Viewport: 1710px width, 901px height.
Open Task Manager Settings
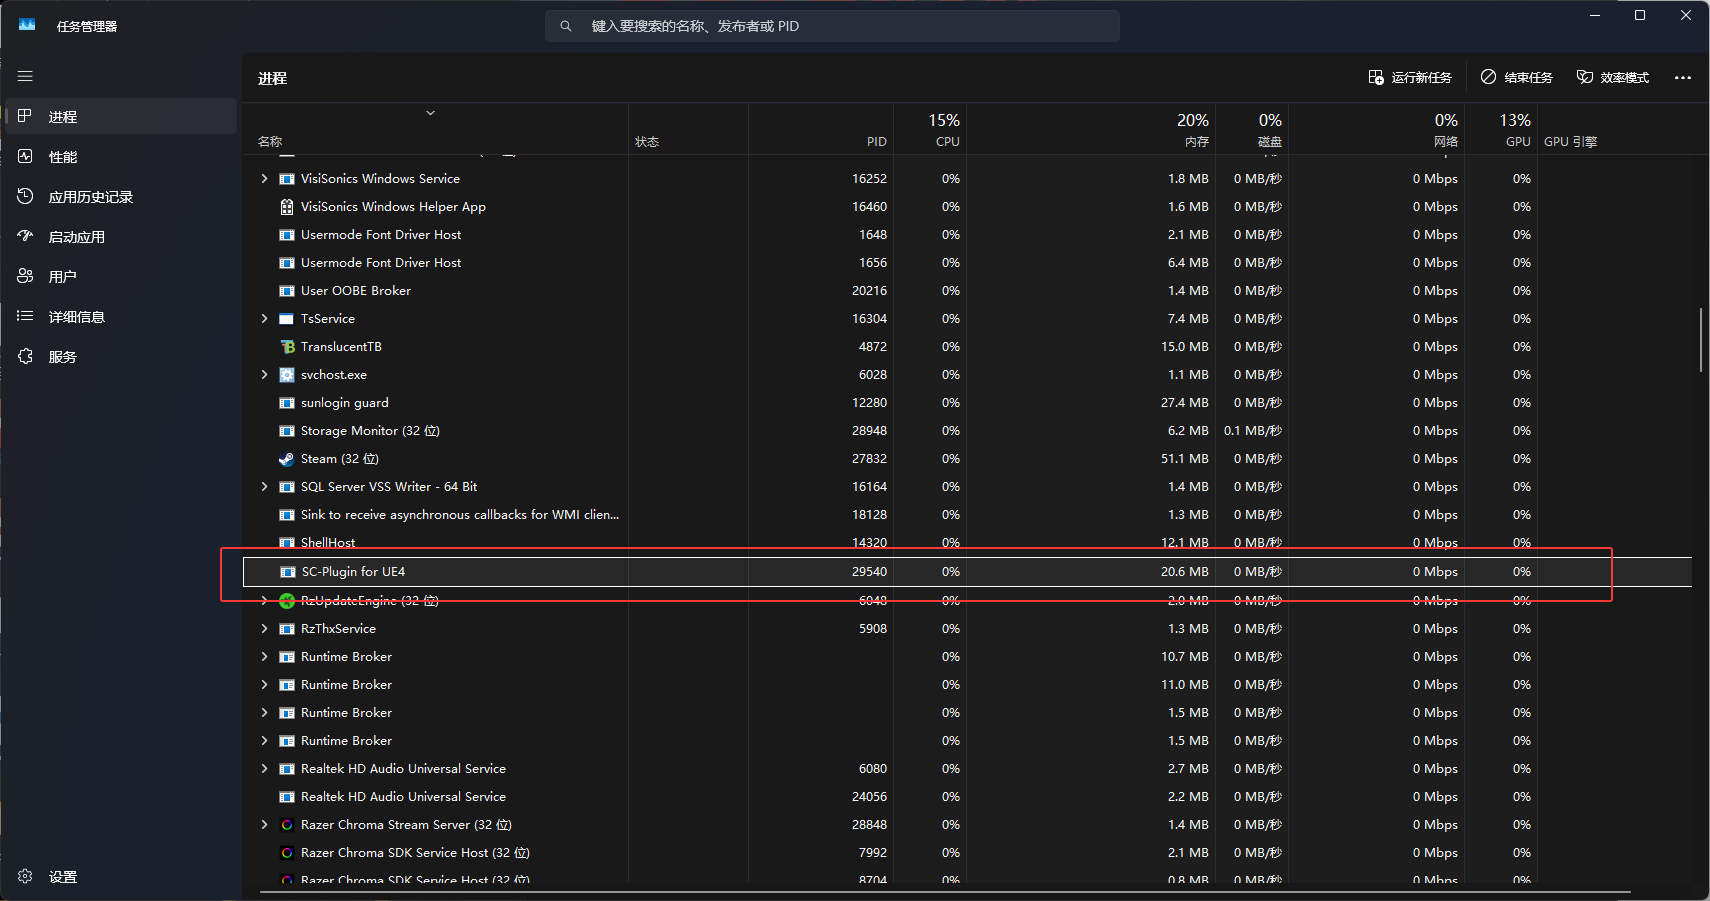pos(121,877)
